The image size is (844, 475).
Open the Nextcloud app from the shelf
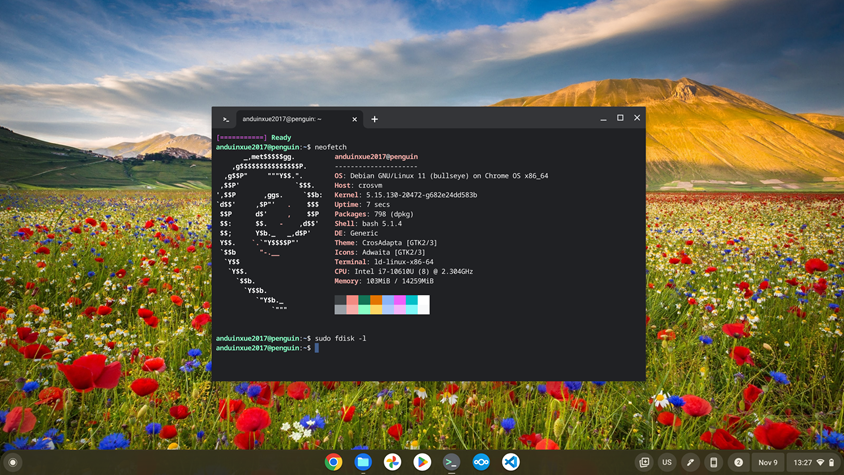coord(481,462)
